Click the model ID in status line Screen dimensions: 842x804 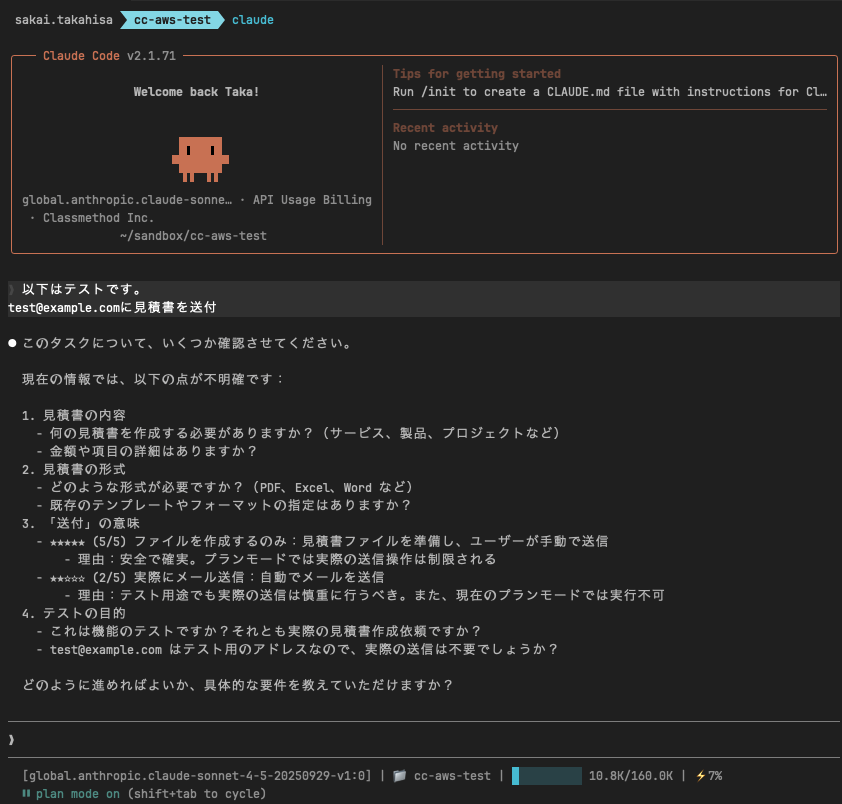[x=196, y=776]
